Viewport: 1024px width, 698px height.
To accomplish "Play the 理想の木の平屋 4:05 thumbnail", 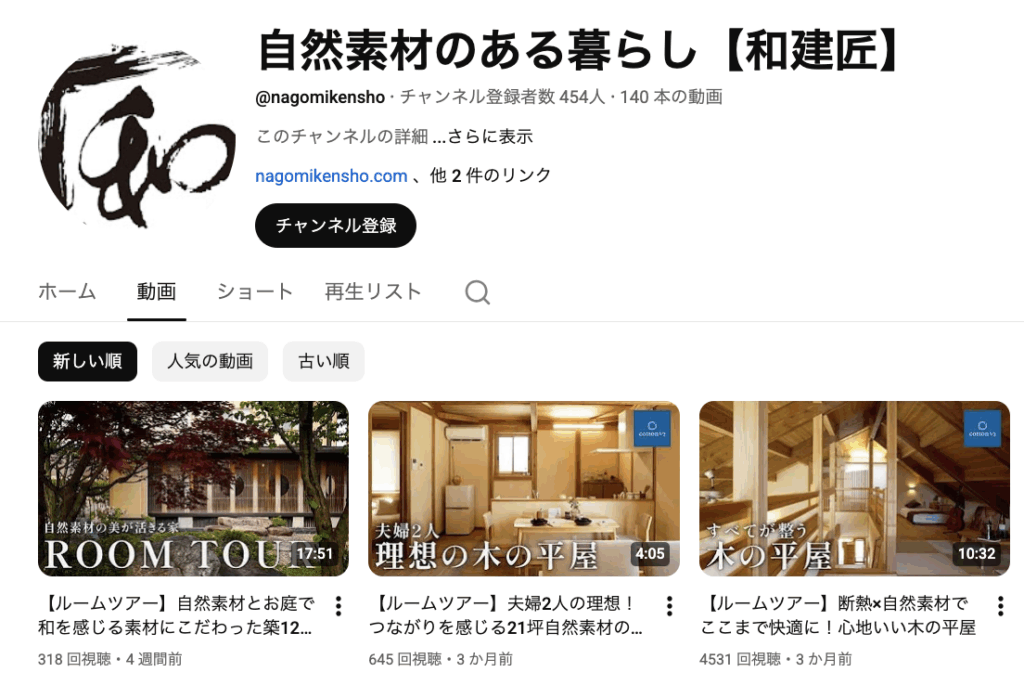I will (524, 488).
